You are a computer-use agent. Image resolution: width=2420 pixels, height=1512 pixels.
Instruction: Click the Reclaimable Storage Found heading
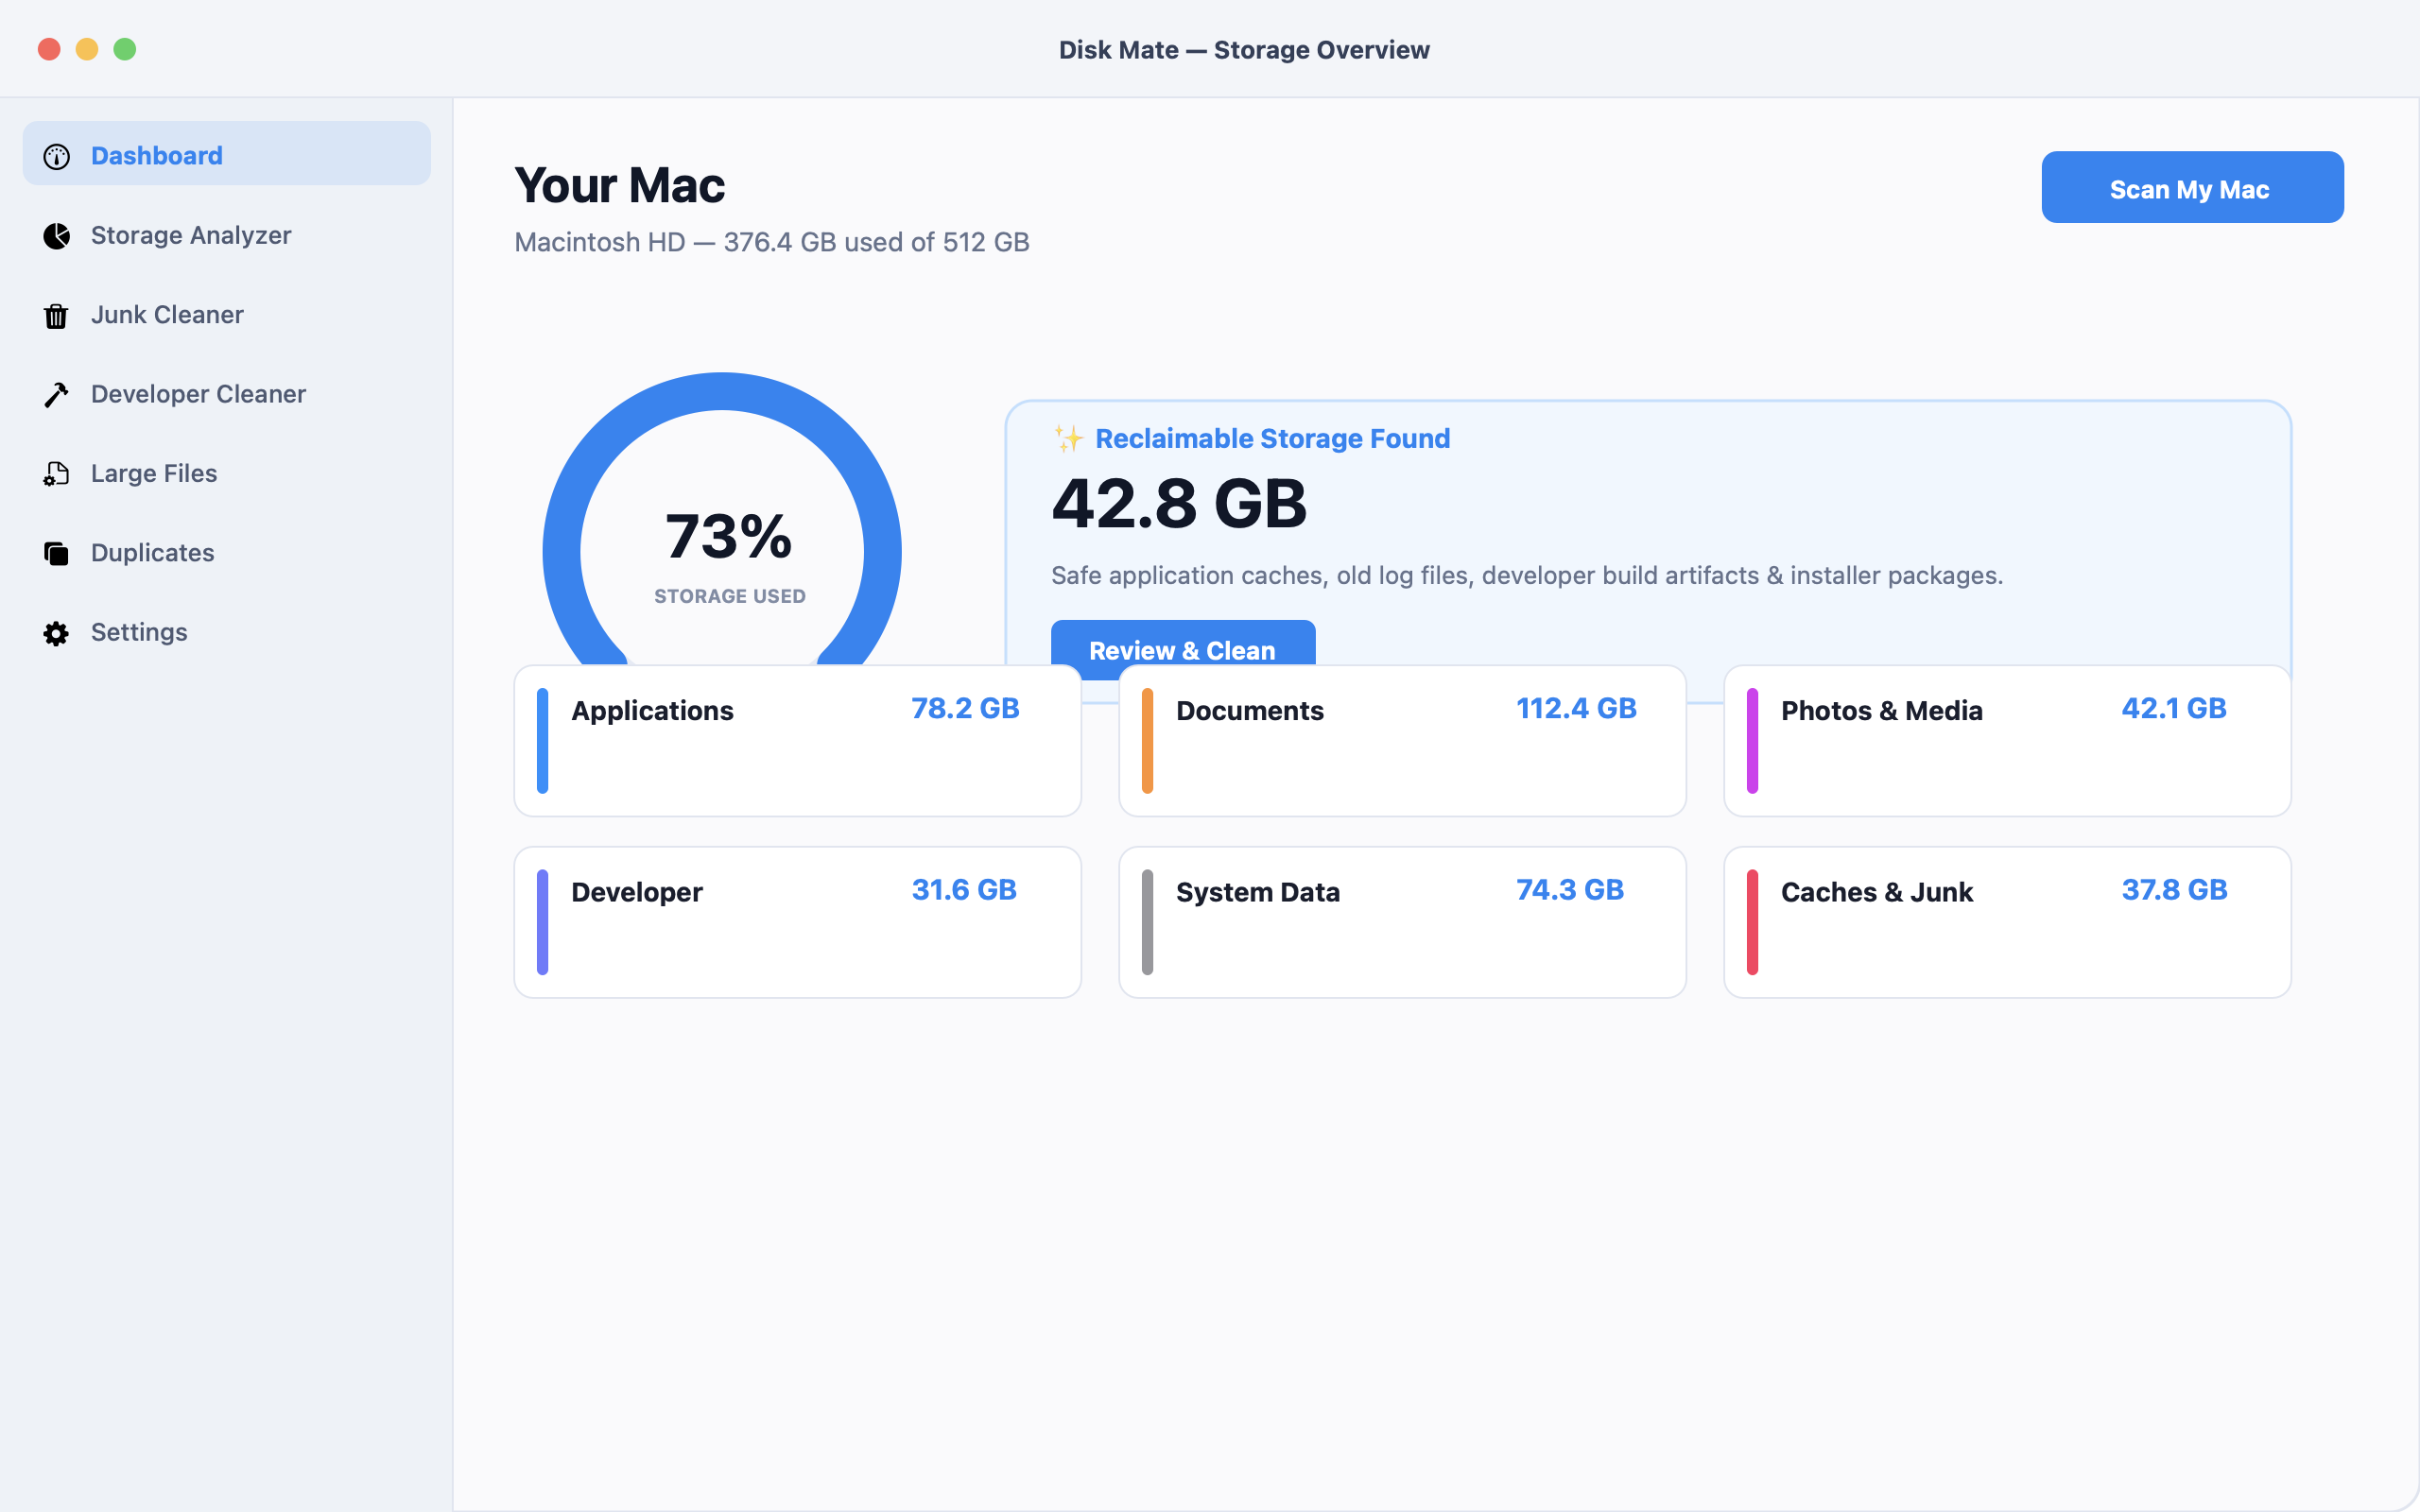1272,438
